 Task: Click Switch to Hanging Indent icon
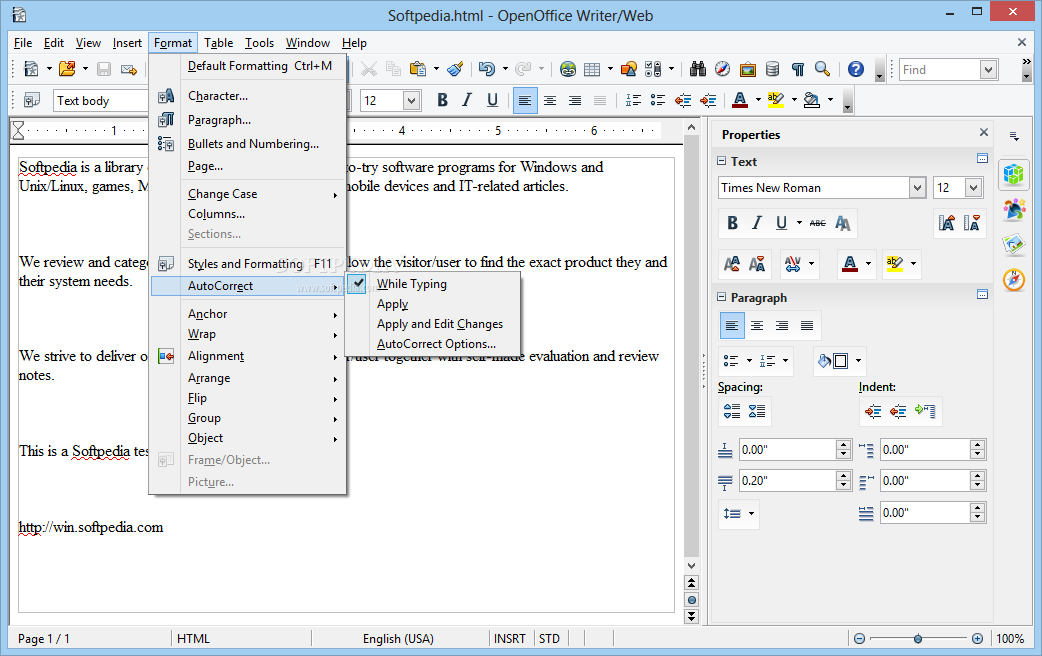[x=925, y=411]
